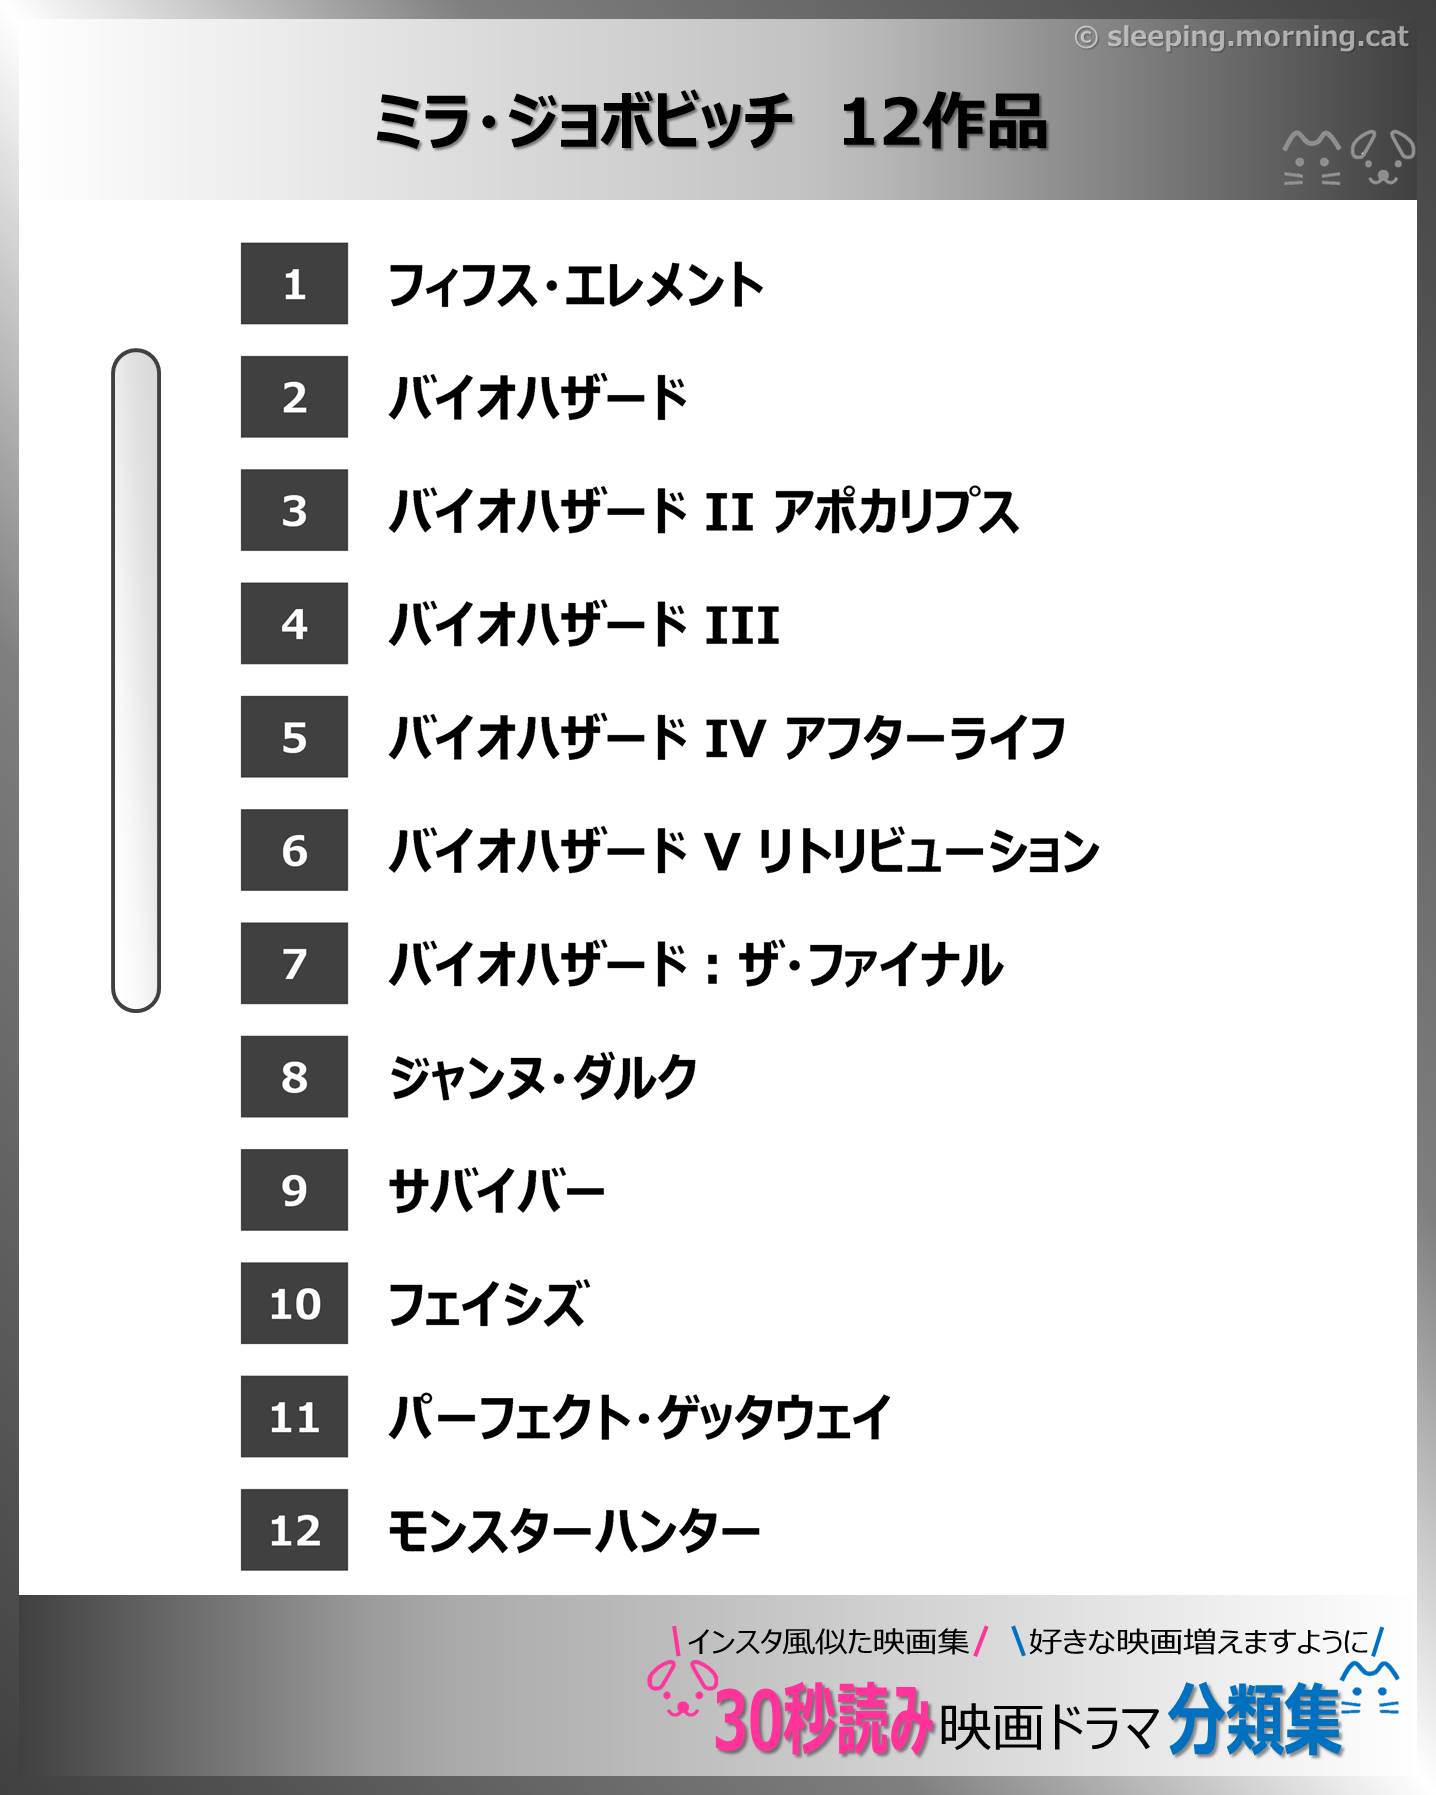
Task: Click パーフェクト・ゲッタウェイ title
Action: click(x=639, y=1417)
